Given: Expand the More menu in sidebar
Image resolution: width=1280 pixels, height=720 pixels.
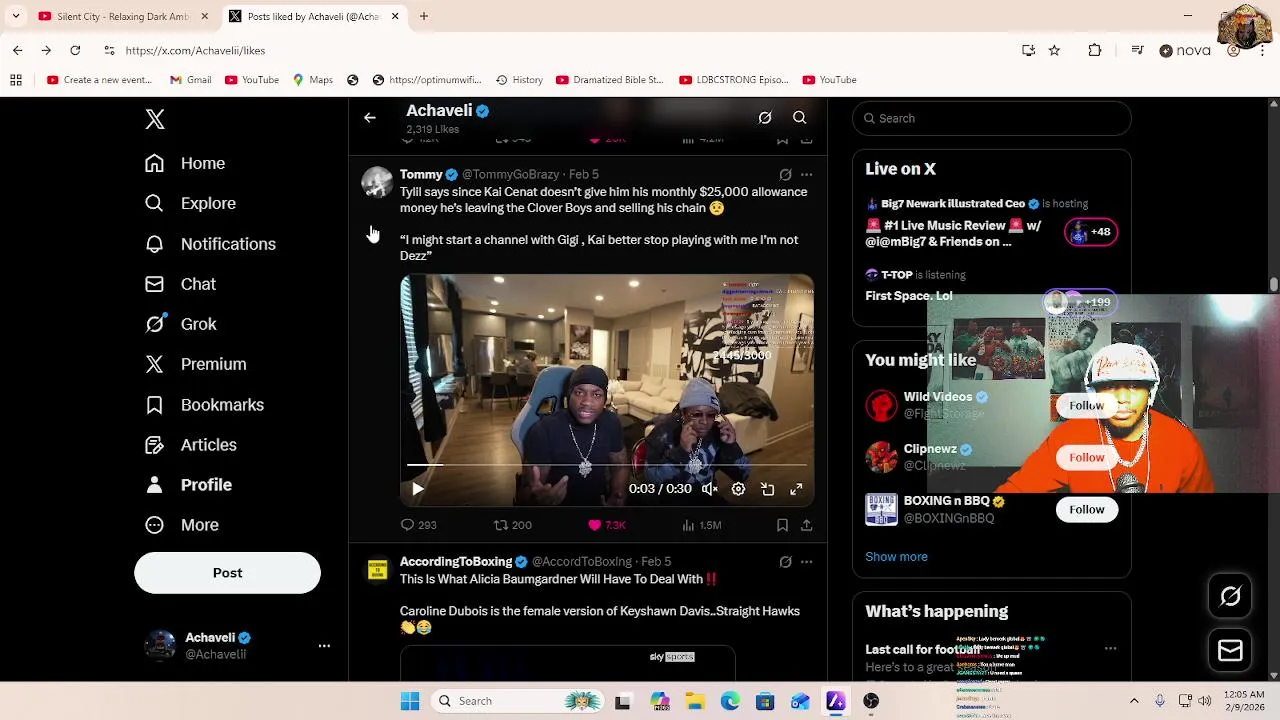Looking at the screenshot, I should [x=181, y=525].
